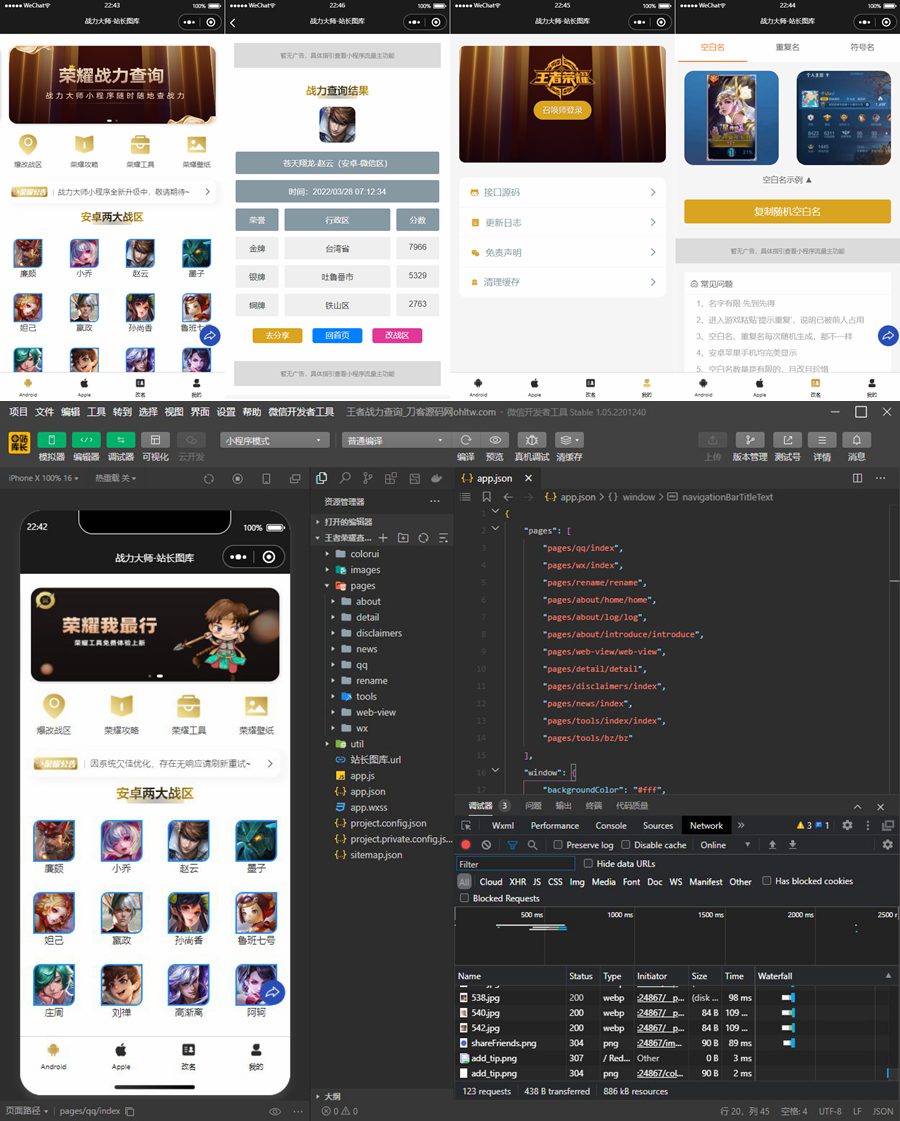The width and height of the screenshot is (900, 1121).
Task: Click the network Filter input field
Action: click(515, 864)
